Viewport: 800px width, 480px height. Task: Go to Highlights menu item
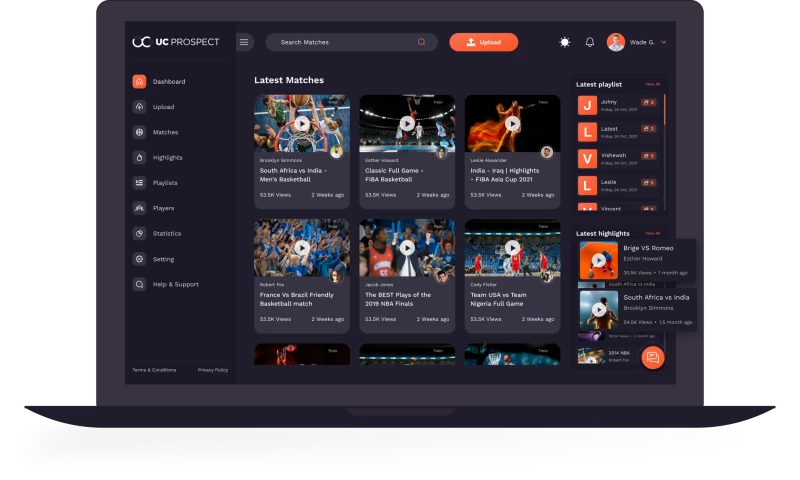(167, 158)
